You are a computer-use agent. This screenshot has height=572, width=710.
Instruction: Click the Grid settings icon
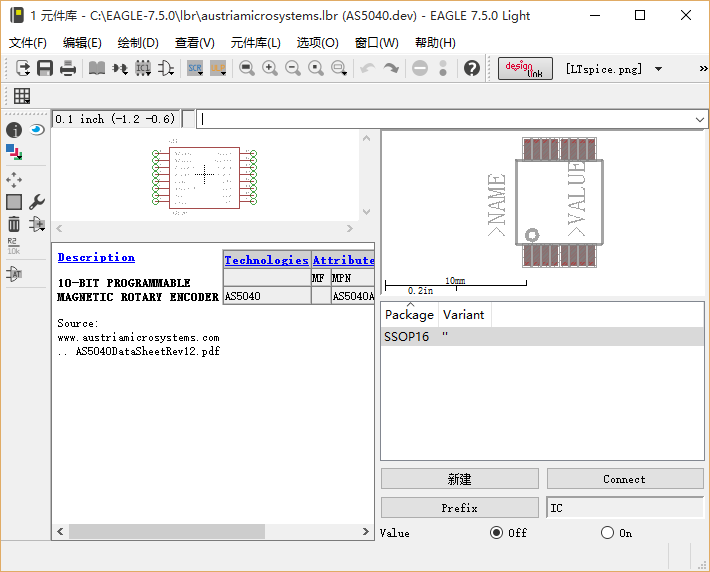22,96
